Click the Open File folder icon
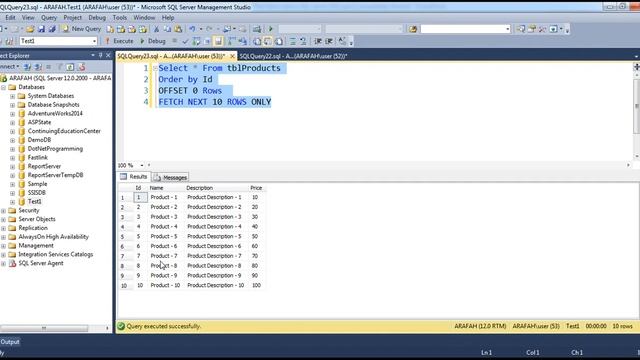This screenshot has width=640, height=360. [x=30, y=29]
